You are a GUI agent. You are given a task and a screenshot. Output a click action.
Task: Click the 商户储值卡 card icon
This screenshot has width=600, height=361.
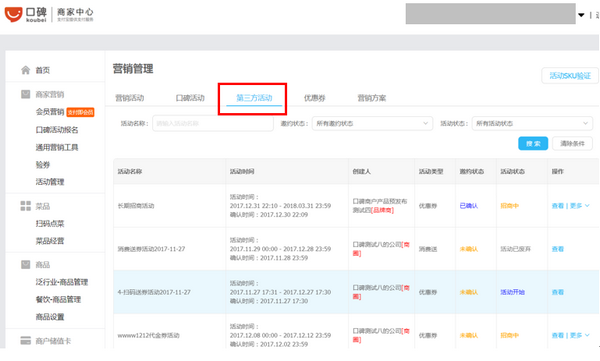25,340
